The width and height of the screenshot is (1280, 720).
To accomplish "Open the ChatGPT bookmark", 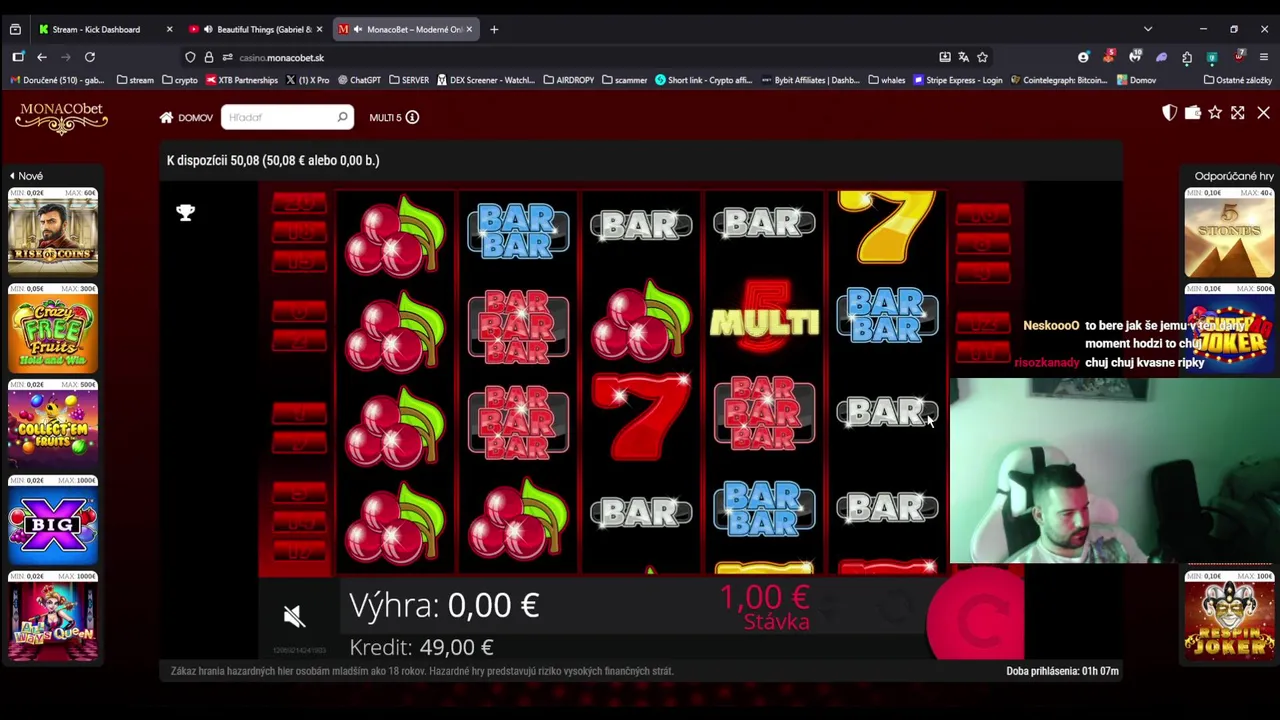I will coord(359,80).
